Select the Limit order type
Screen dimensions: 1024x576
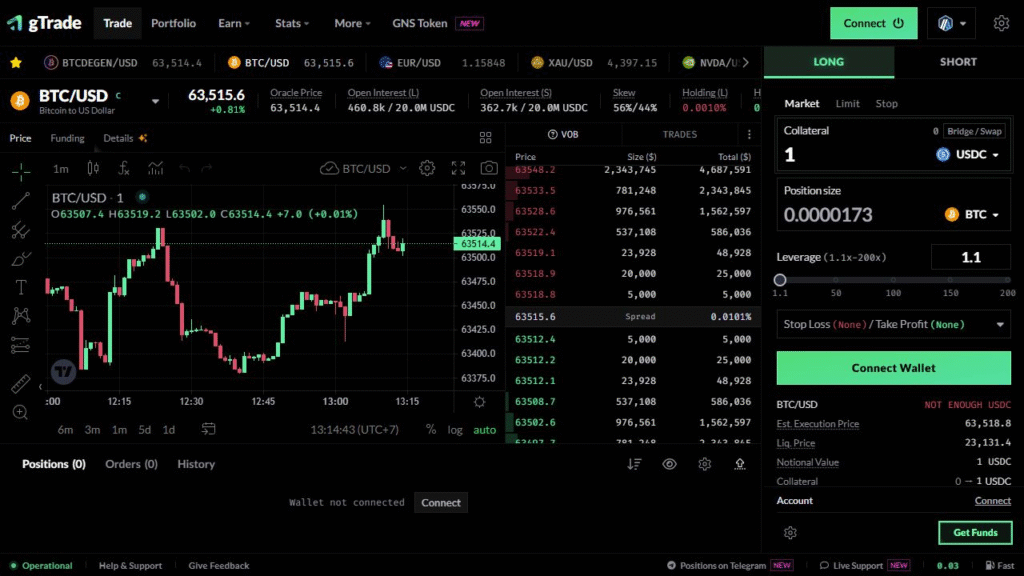click(848, 103)
